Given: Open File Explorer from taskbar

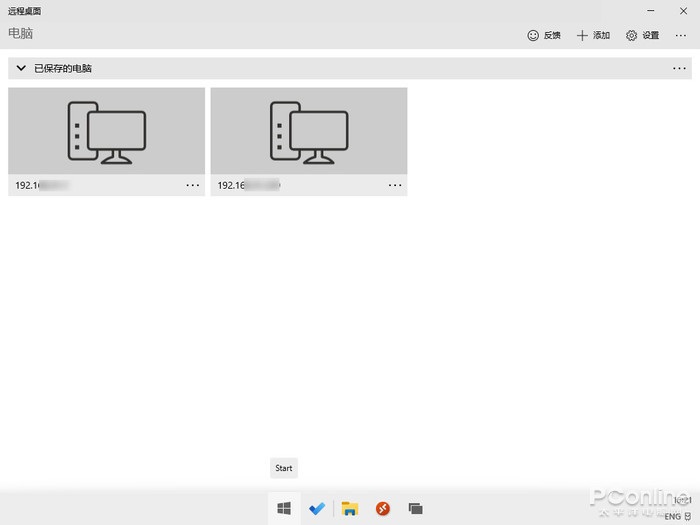Looking at the screenshot, I should (350, 508).
